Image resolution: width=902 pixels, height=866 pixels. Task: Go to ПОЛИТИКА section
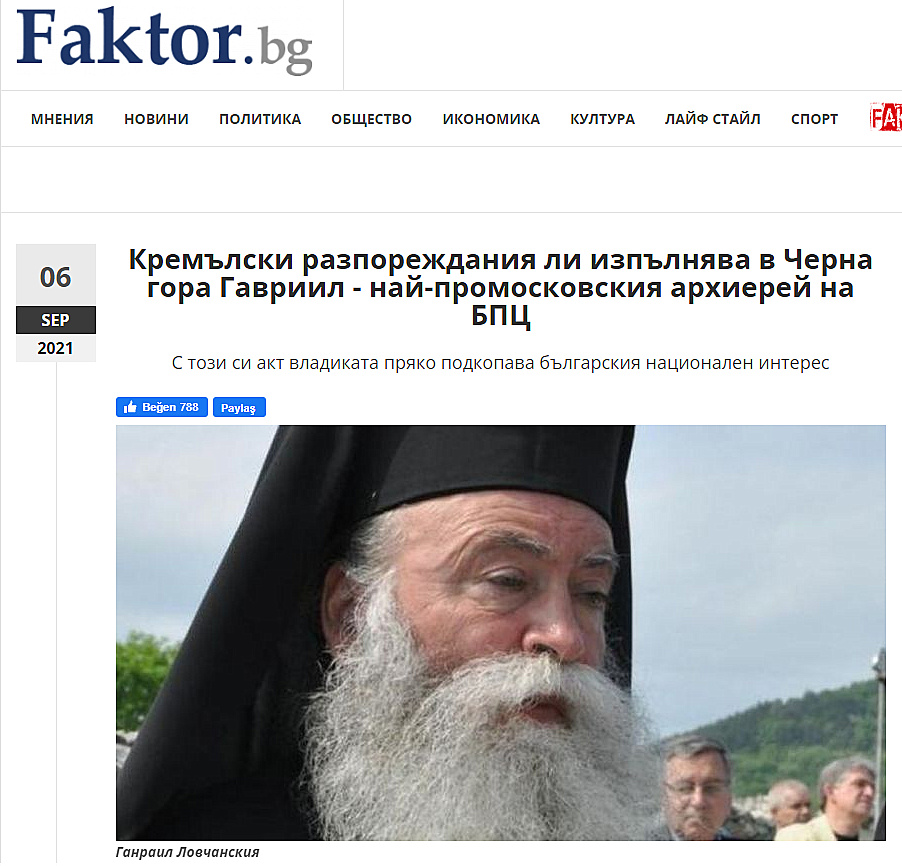[x=260, y=119]
